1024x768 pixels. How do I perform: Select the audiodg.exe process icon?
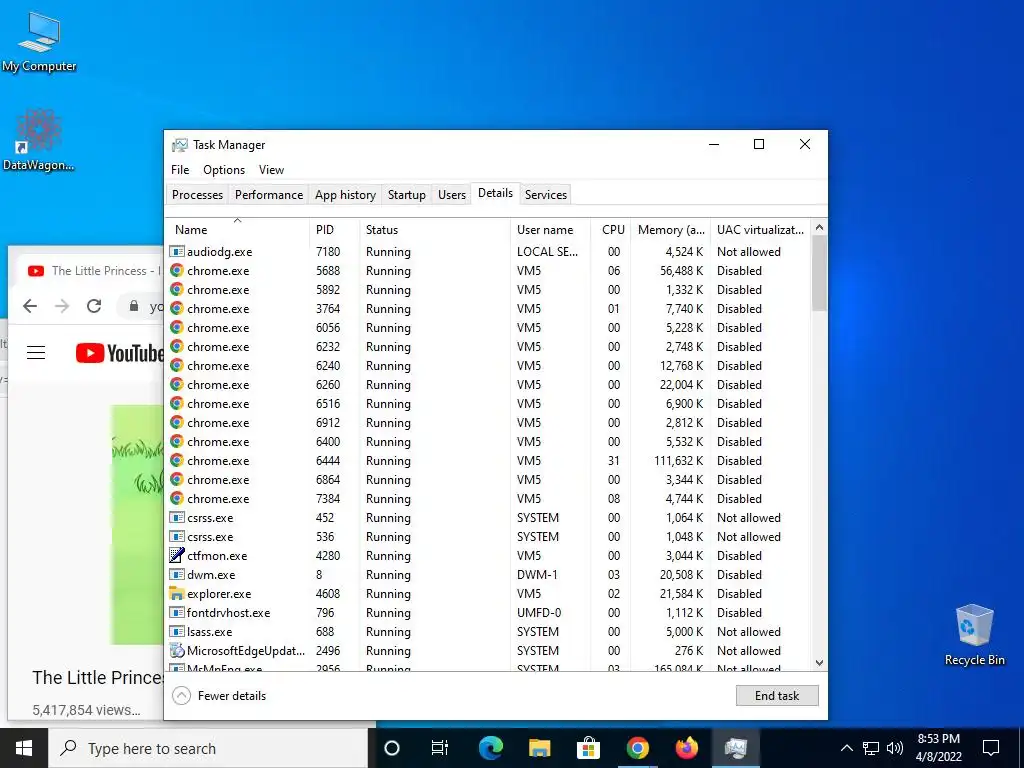tap(176, 251)
